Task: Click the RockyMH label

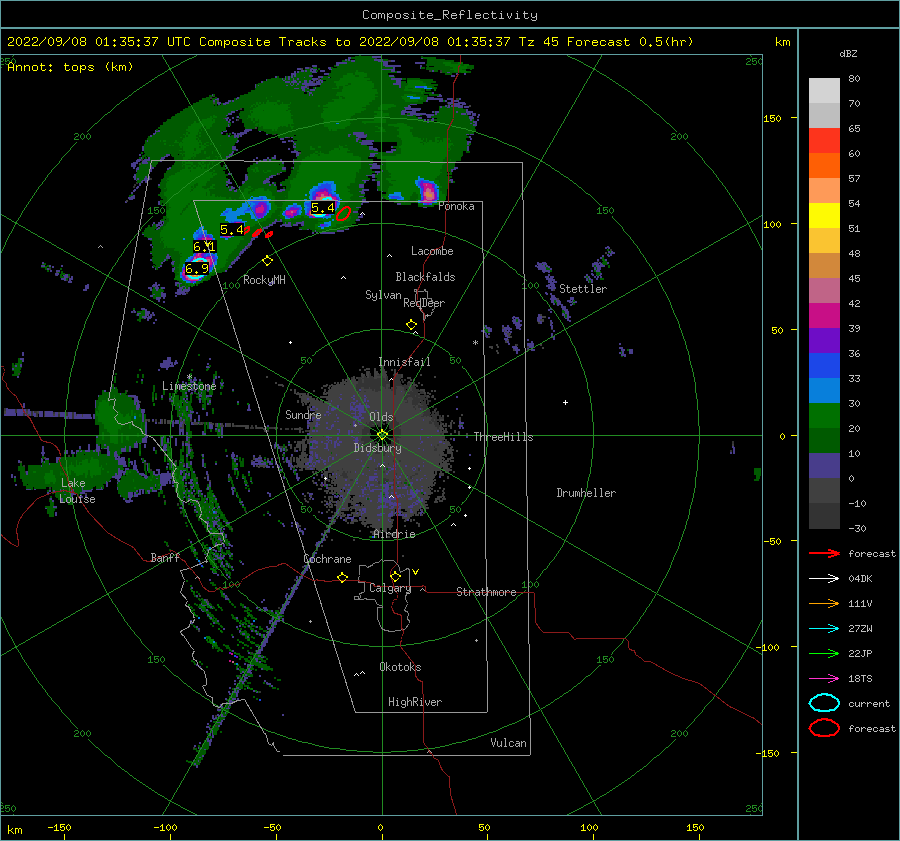Action: pyautogui.click(x=264, y=280)
